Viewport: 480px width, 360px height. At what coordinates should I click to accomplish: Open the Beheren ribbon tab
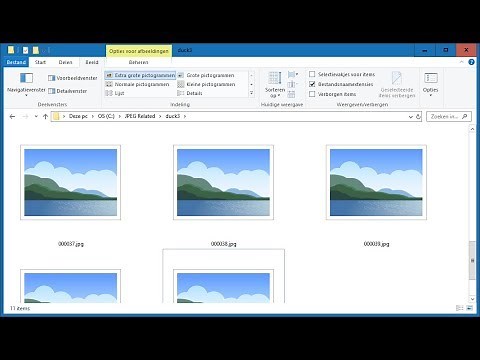(x=138, y=62)
